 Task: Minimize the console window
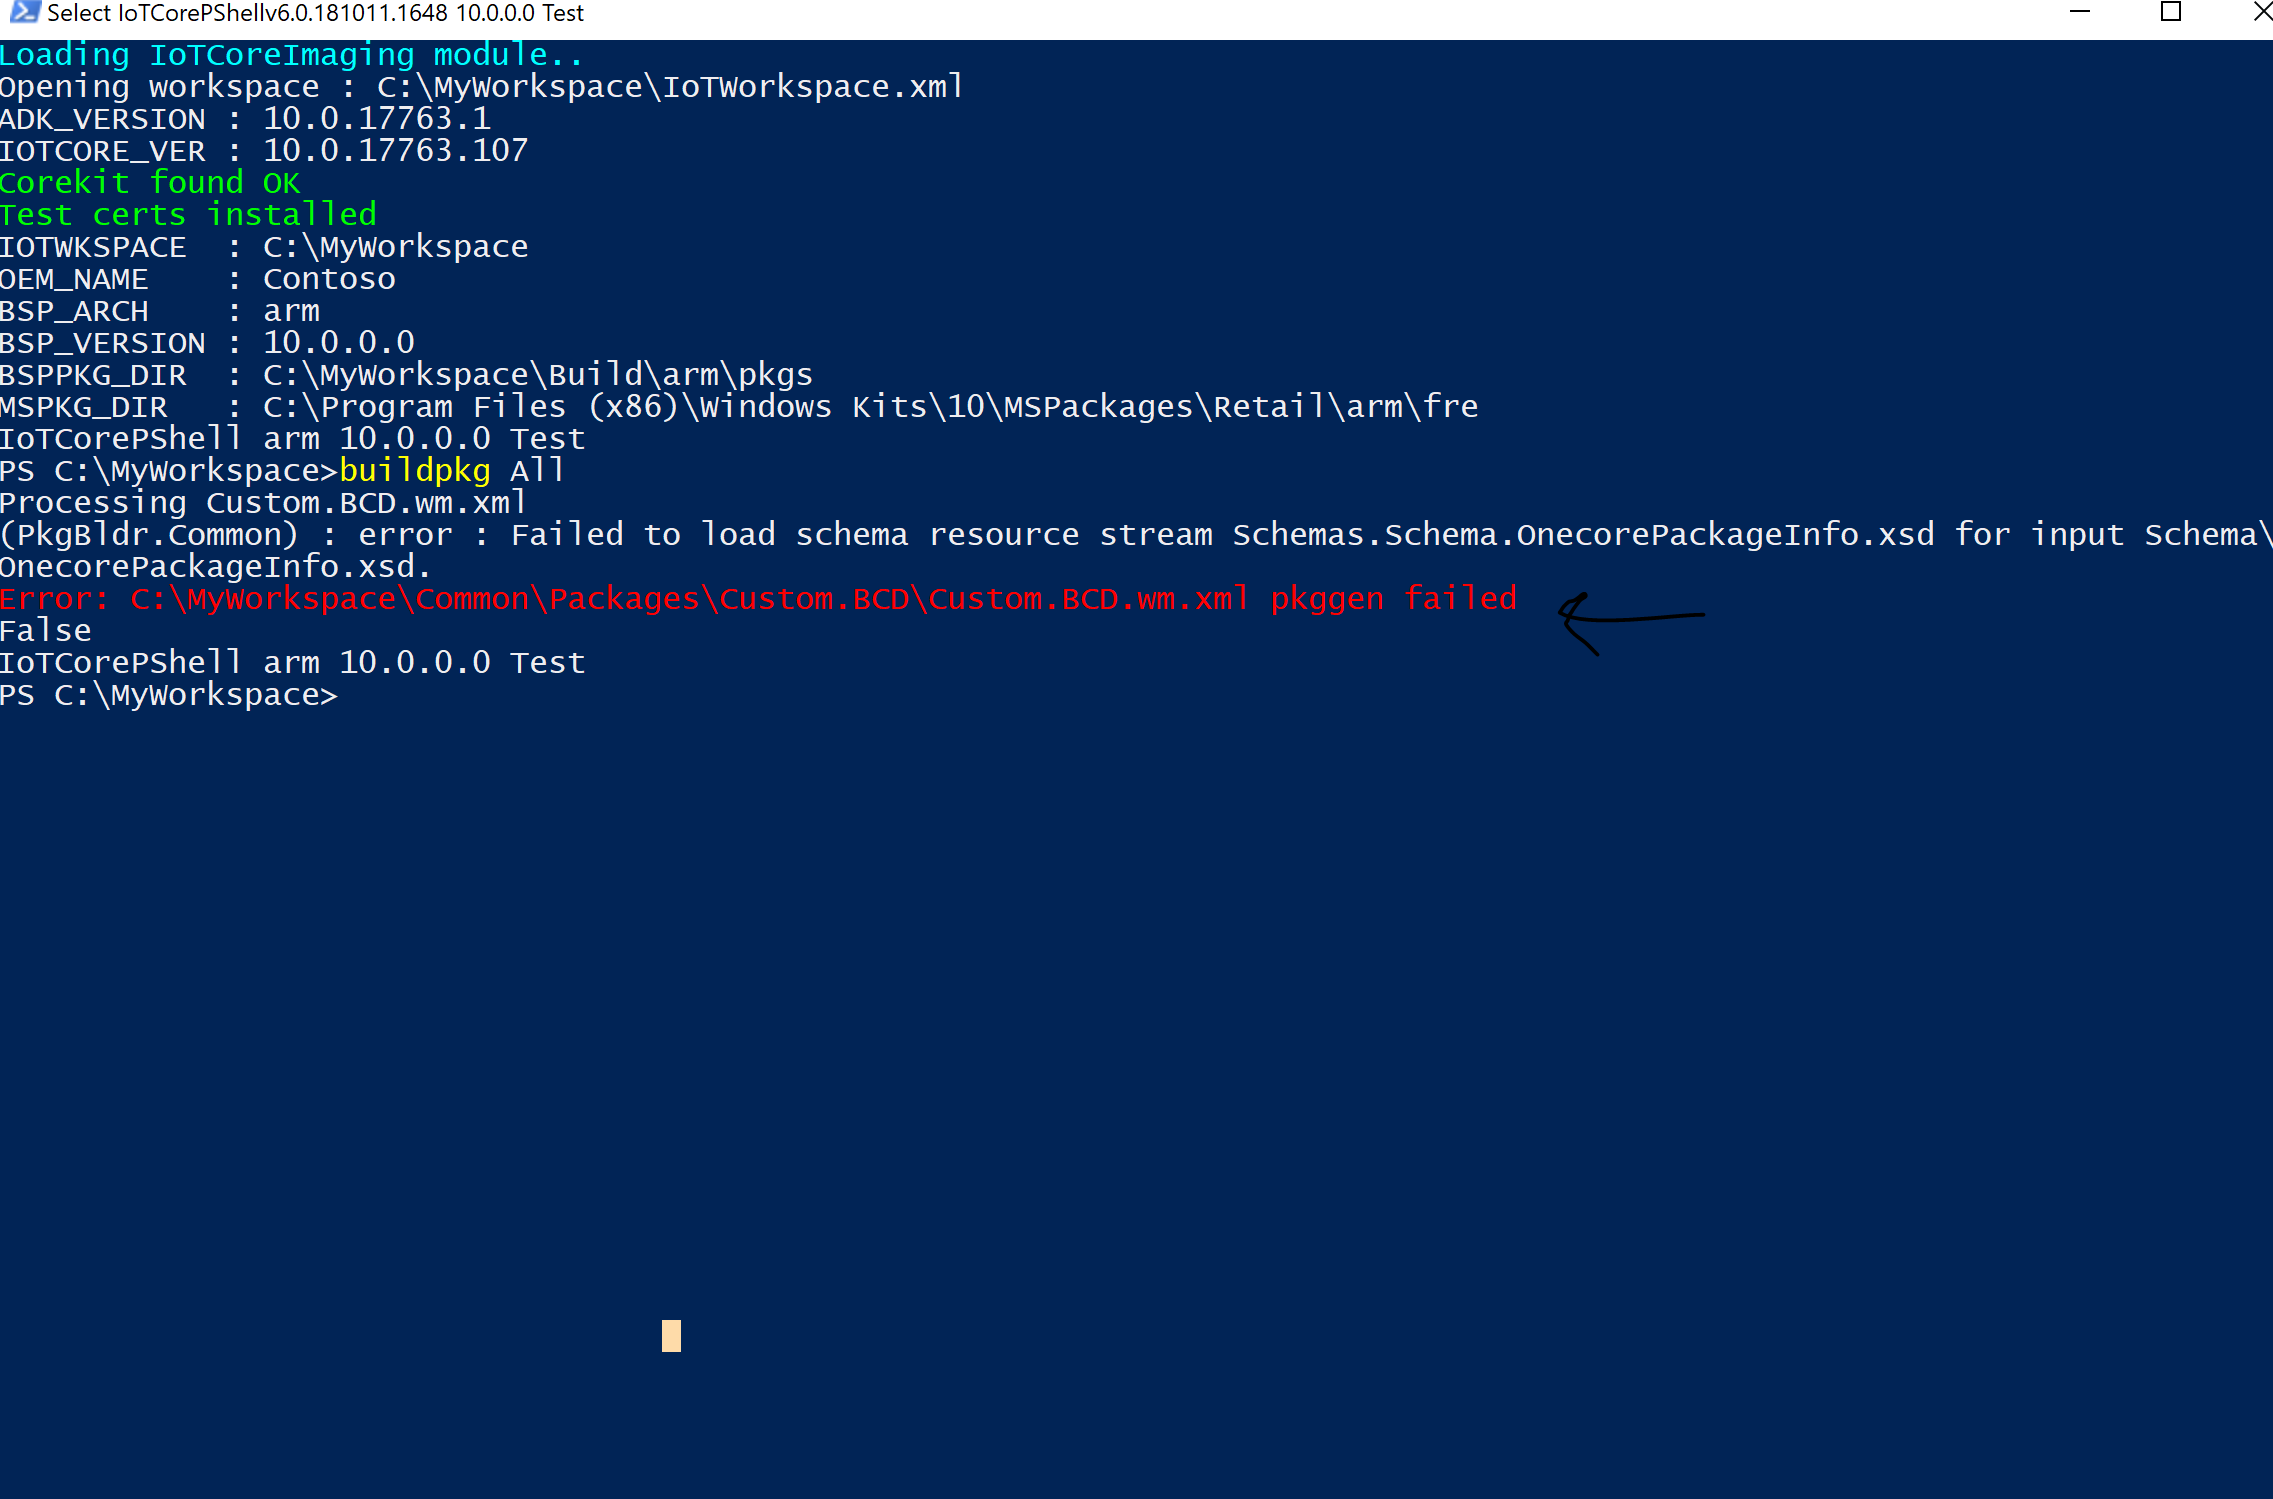click(x=2080, y=13)
